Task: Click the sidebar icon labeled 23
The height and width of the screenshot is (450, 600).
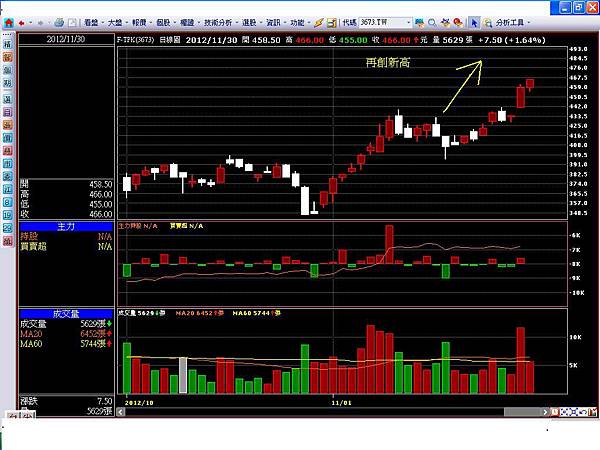Action: (x=7, y=228)
